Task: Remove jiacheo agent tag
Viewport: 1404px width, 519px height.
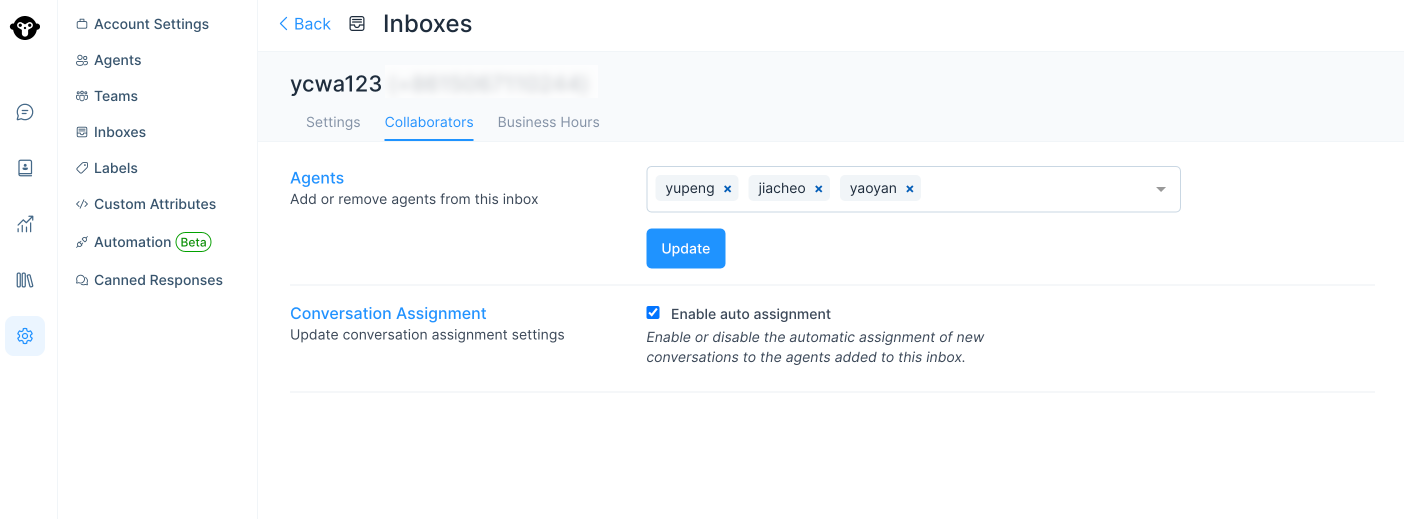Action: point(819,189)
